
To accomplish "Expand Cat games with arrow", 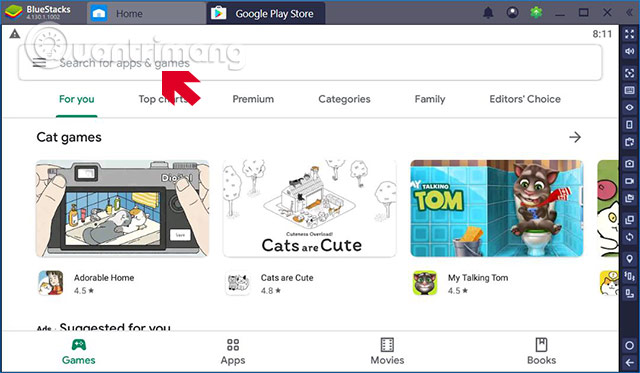I will pos(575,137).
